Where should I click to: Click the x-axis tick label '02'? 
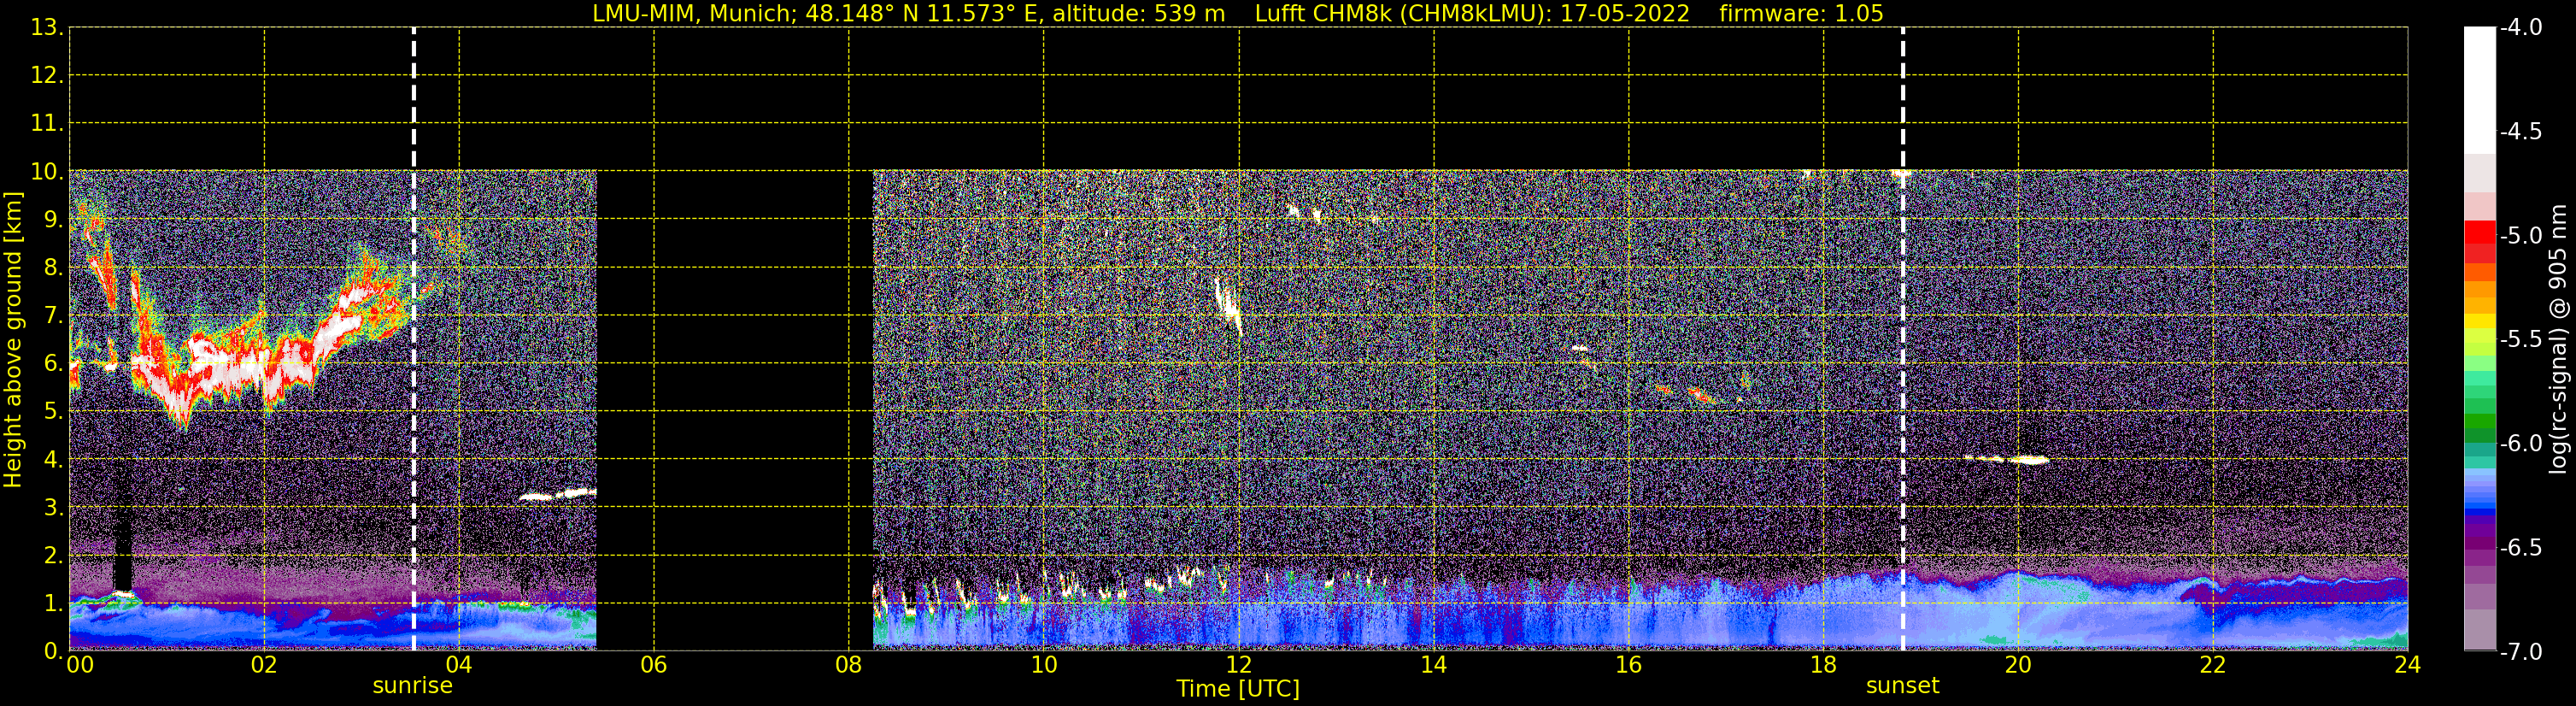[x=264, y=665]
